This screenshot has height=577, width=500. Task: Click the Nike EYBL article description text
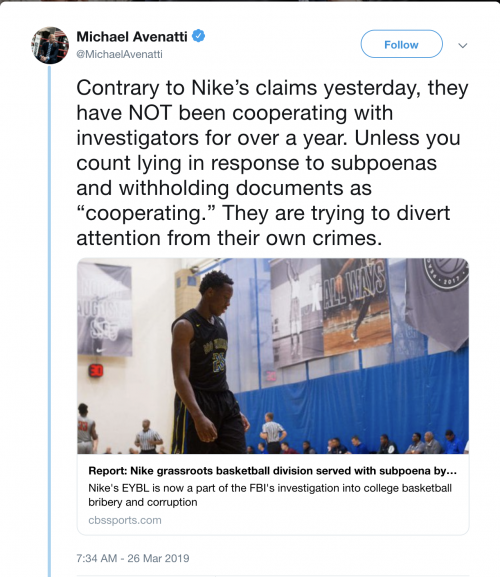[270, 495]
